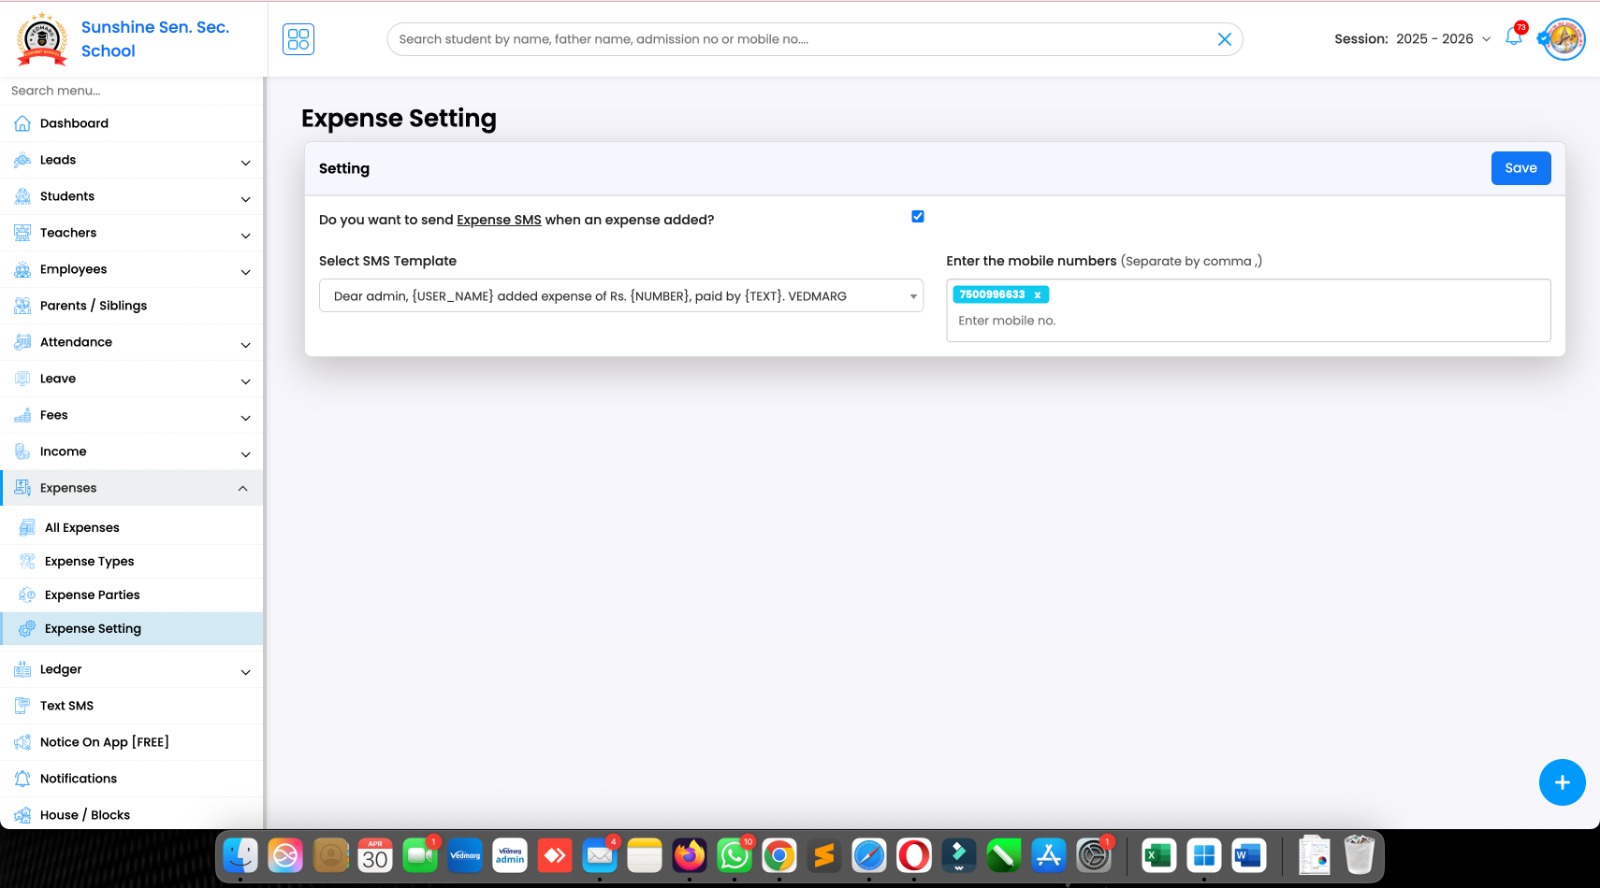Open the Dashboard link
Image resolution: width=1600 pixels, height=888 pixels.
(x=74, y=124)
